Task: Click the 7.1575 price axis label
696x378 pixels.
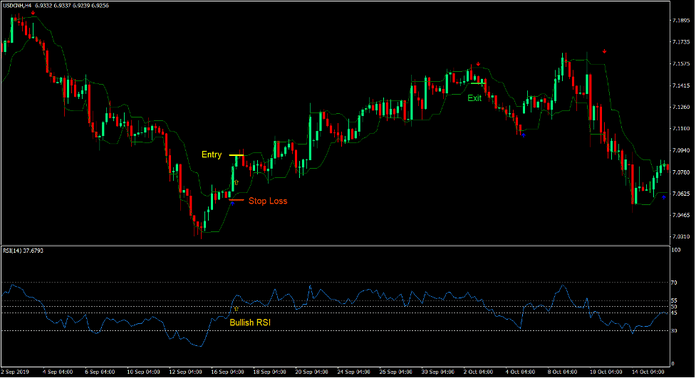Action: [681, 64]
